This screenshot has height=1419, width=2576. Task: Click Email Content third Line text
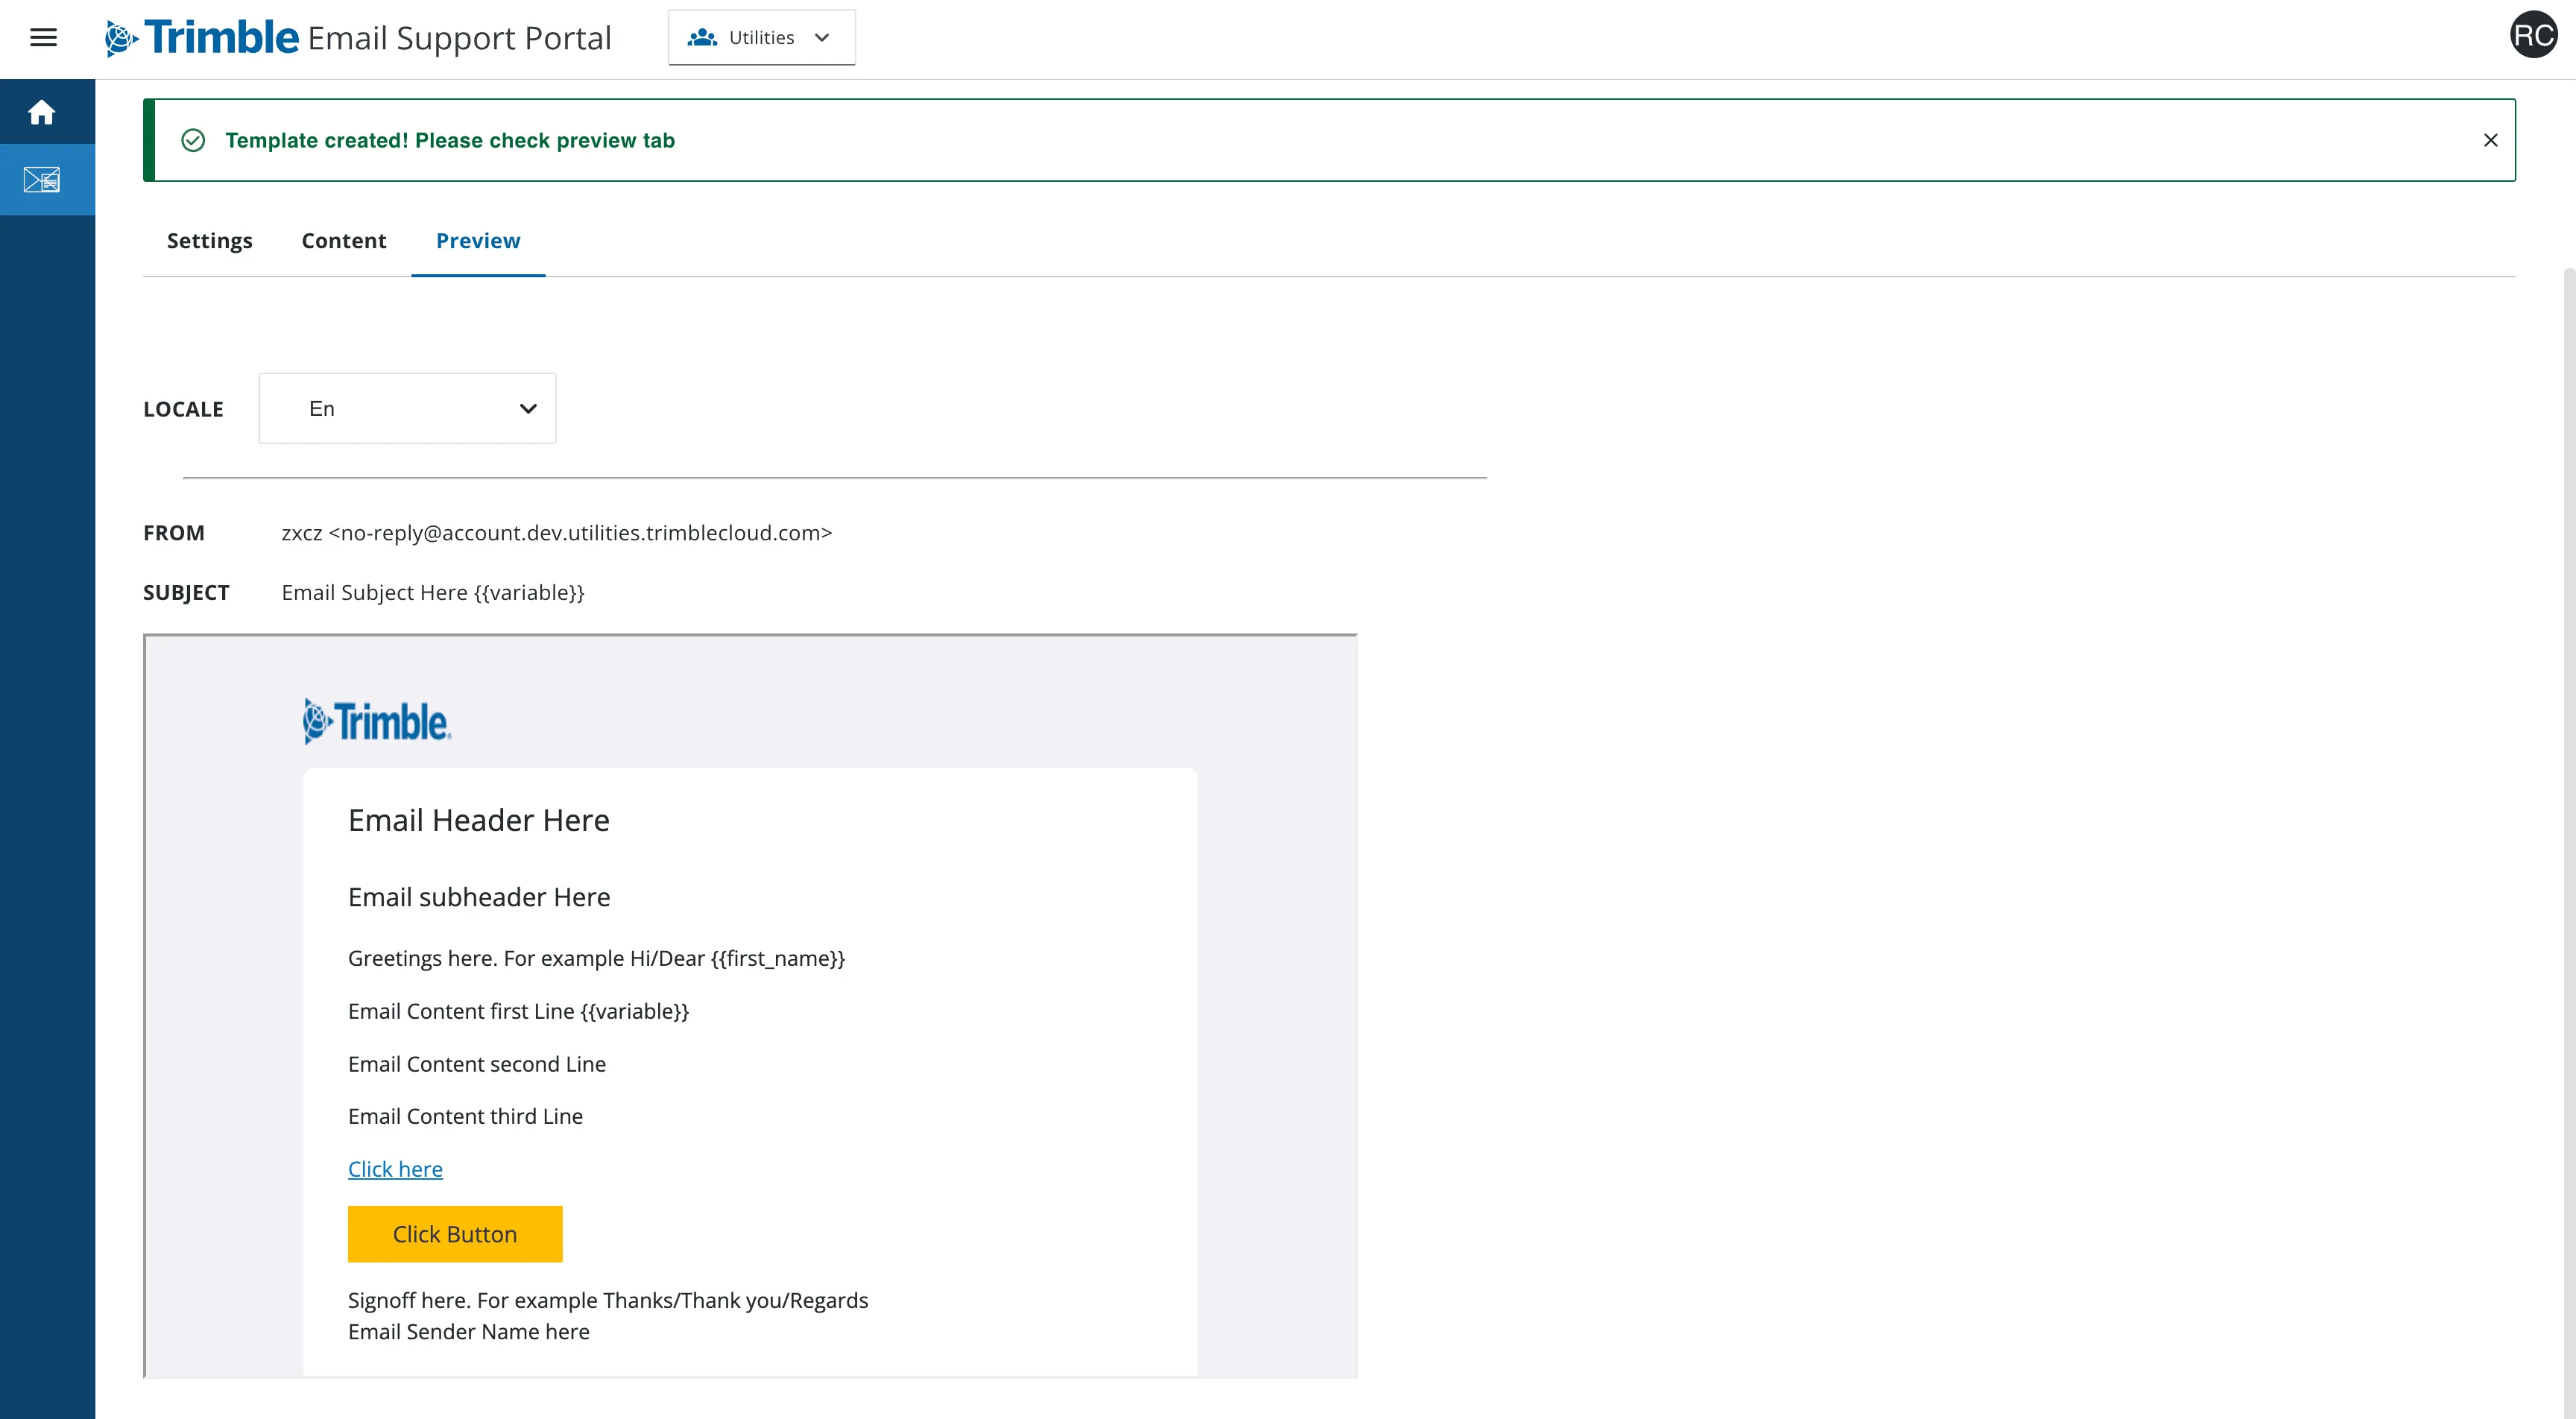465,1116
